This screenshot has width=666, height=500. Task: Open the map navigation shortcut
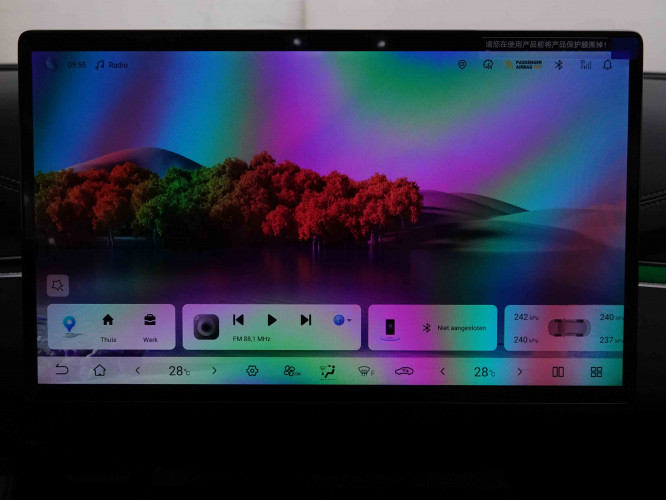click(69, 325)
